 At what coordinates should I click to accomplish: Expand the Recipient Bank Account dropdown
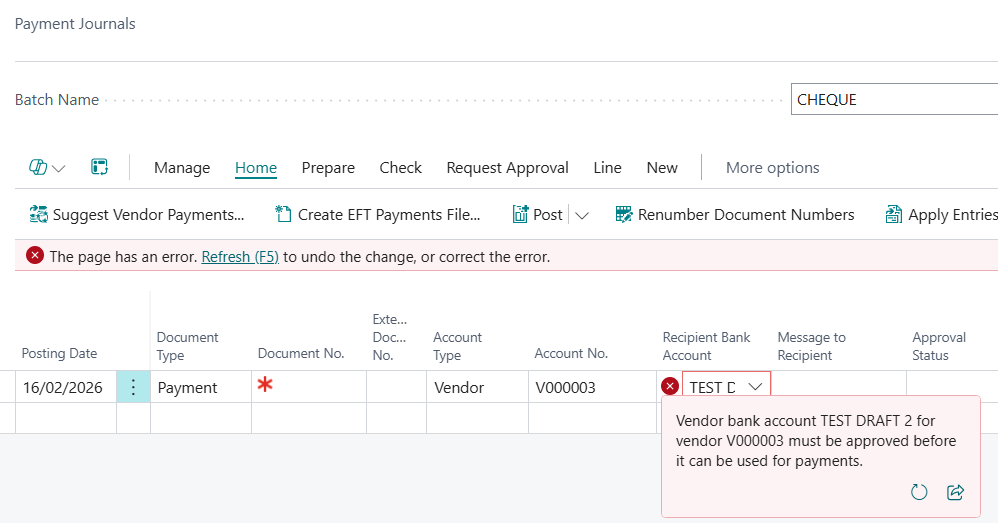click(x=755, y=387)
